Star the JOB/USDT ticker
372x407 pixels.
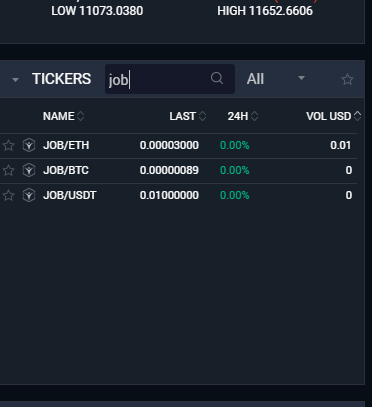click(8, 195)
